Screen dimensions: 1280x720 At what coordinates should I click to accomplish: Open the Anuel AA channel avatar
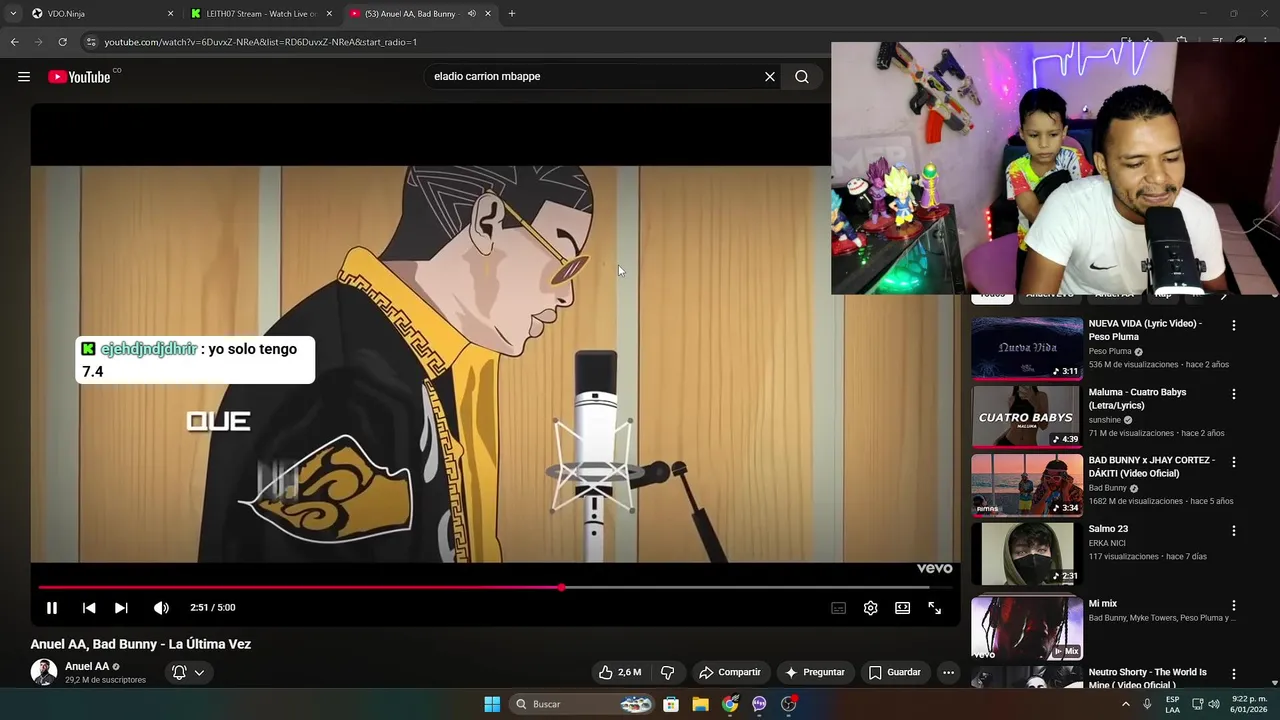(44, 672)
